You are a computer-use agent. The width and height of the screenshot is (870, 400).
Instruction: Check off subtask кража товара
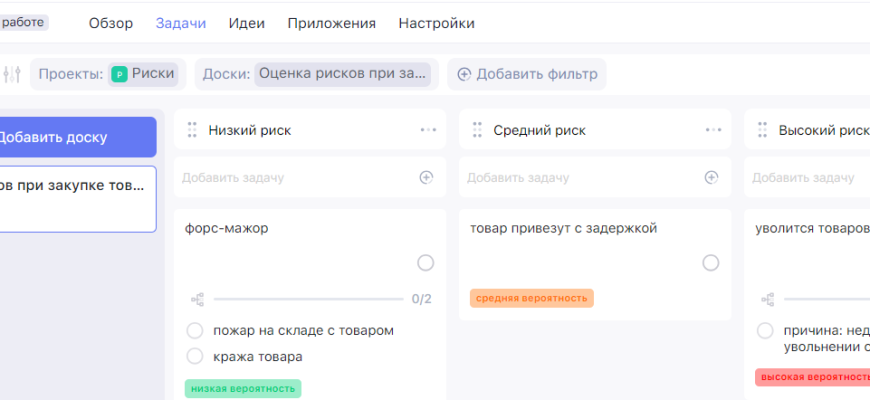coord(195,356)
